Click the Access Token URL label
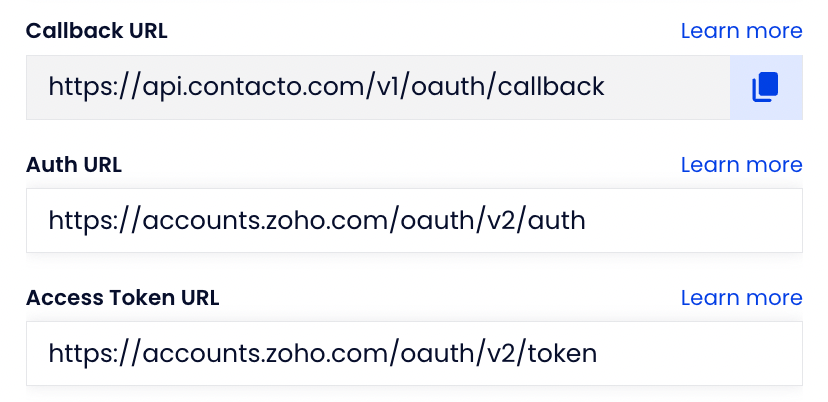This screenshot has width=828, height=402. 123,297
